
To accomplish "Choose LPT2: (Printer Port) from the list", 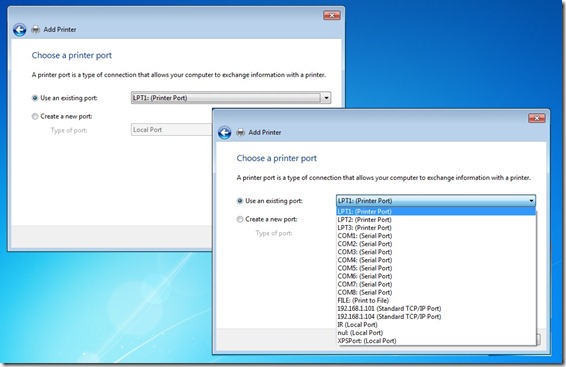I will [x=436, y=219].
